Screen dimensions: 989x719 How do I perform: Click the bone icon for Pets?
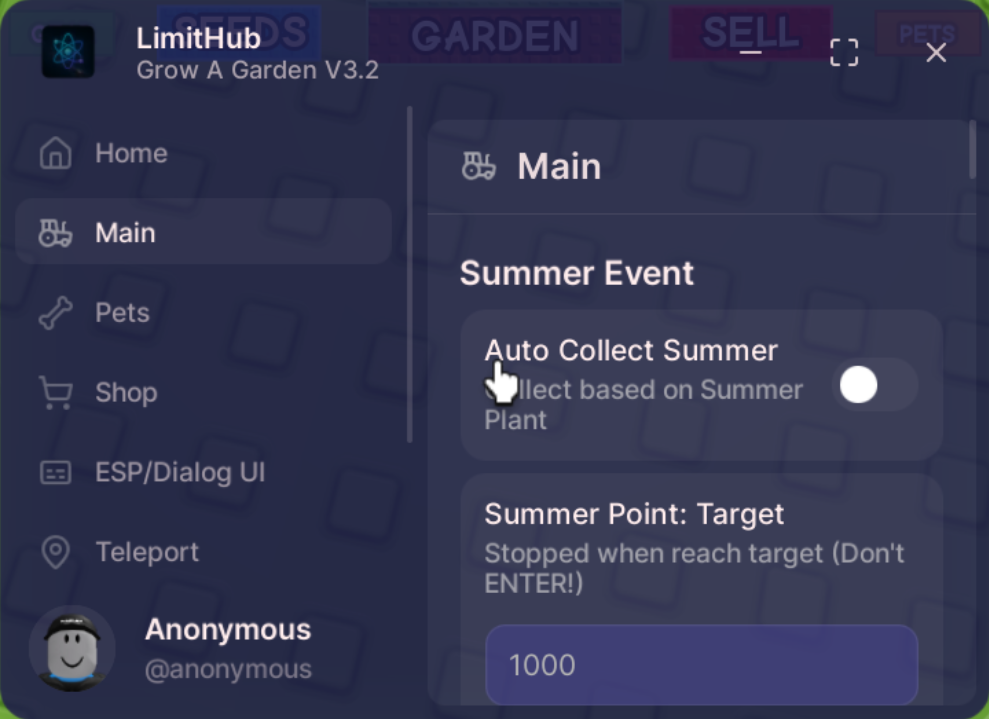pos(56,313)
